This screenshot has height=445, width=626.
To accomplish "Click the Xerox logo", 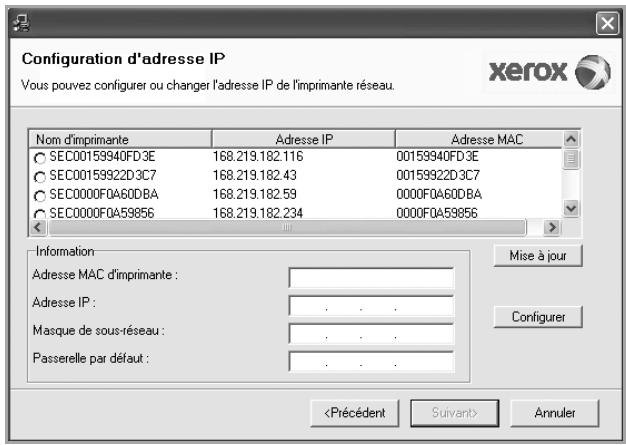I will point(549,72).
